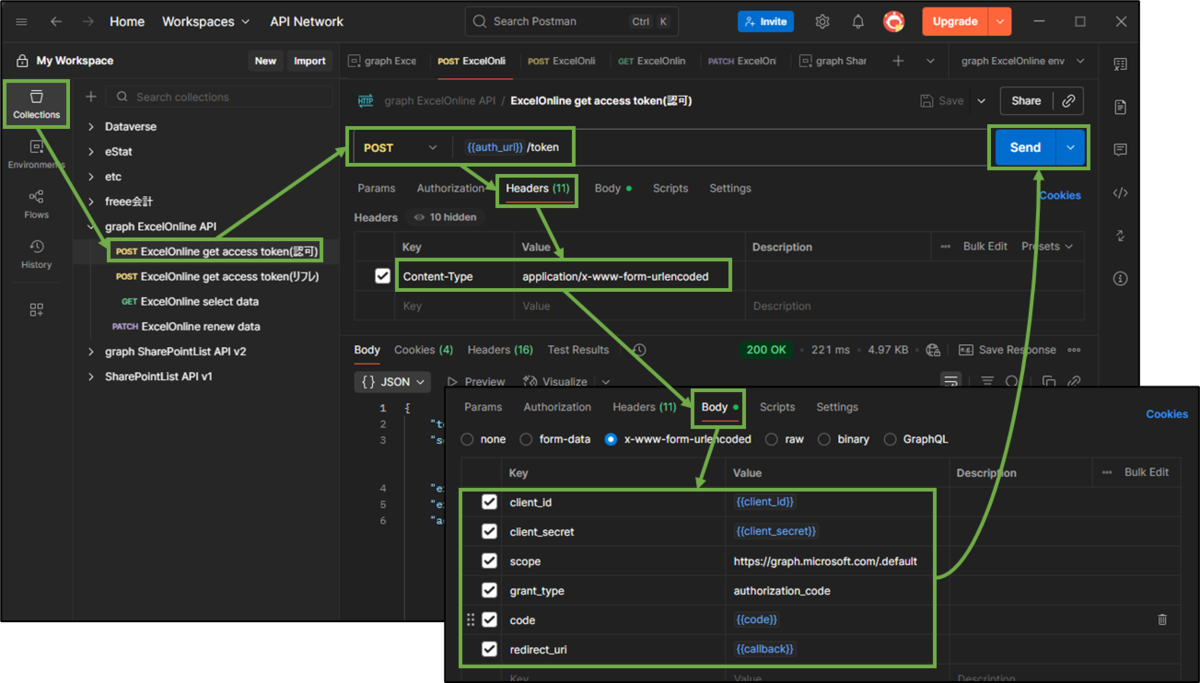Click the Invite button

coord(765,21)
